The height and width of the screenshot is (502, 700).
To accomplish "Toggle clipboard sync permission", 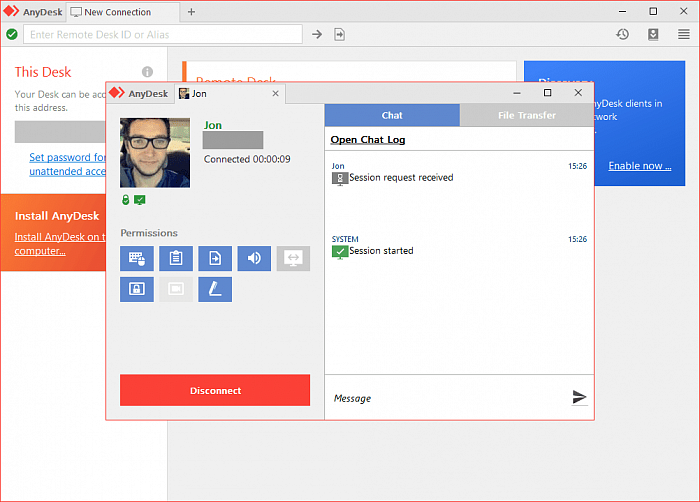I will 176,259.
